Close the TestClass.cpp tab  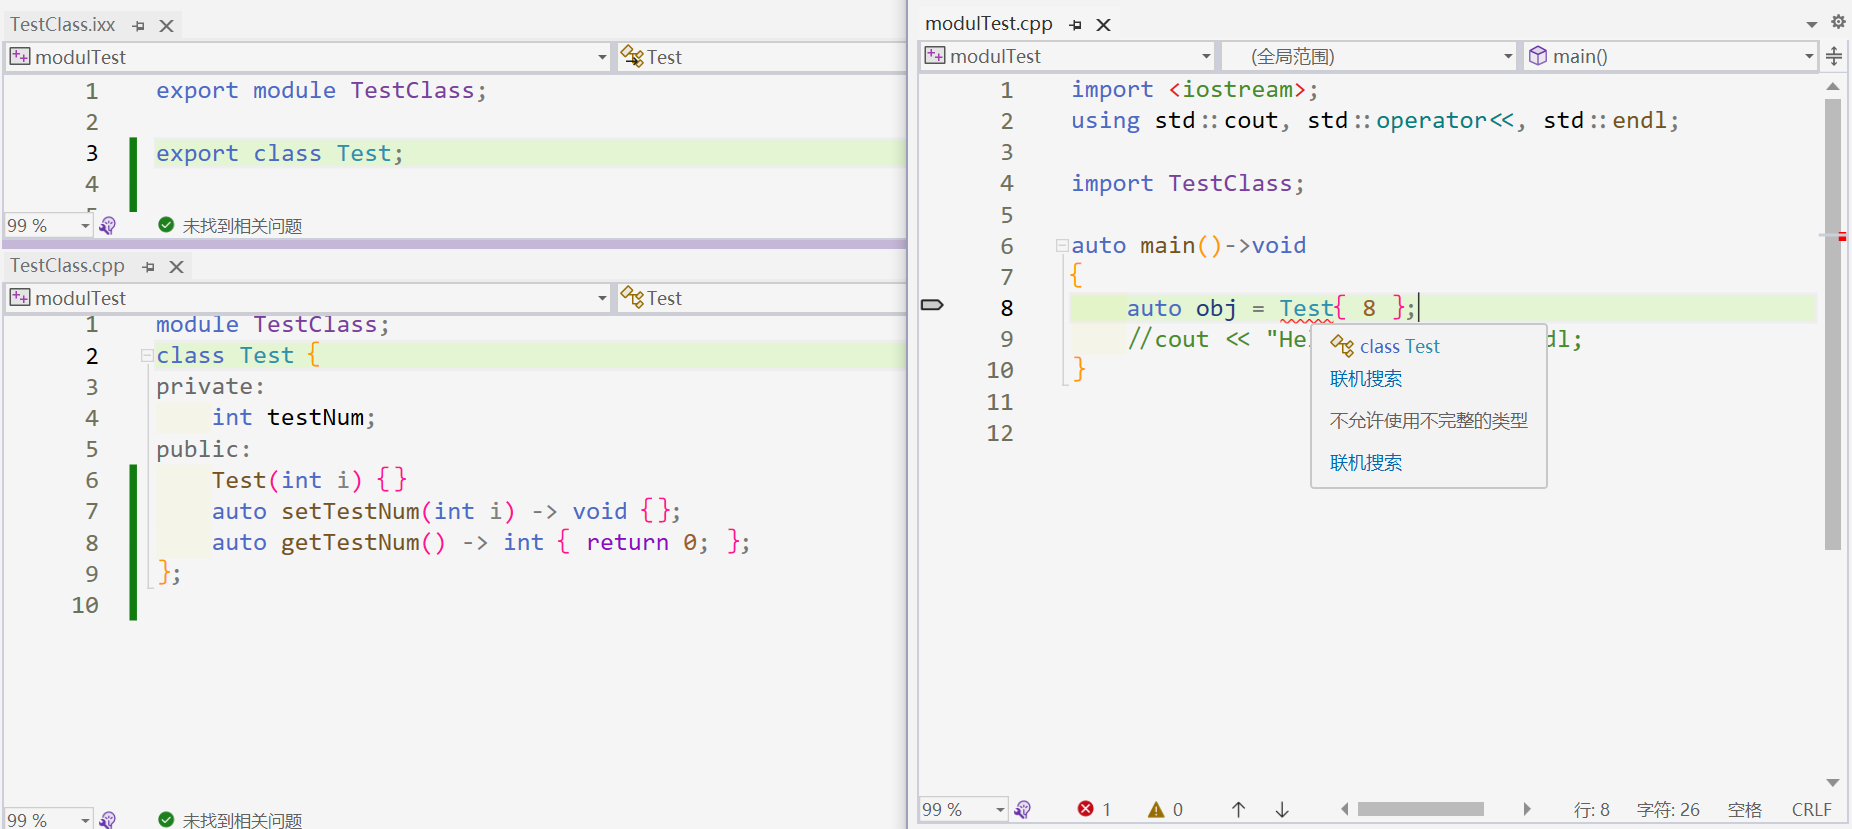[x=177, y=267]
